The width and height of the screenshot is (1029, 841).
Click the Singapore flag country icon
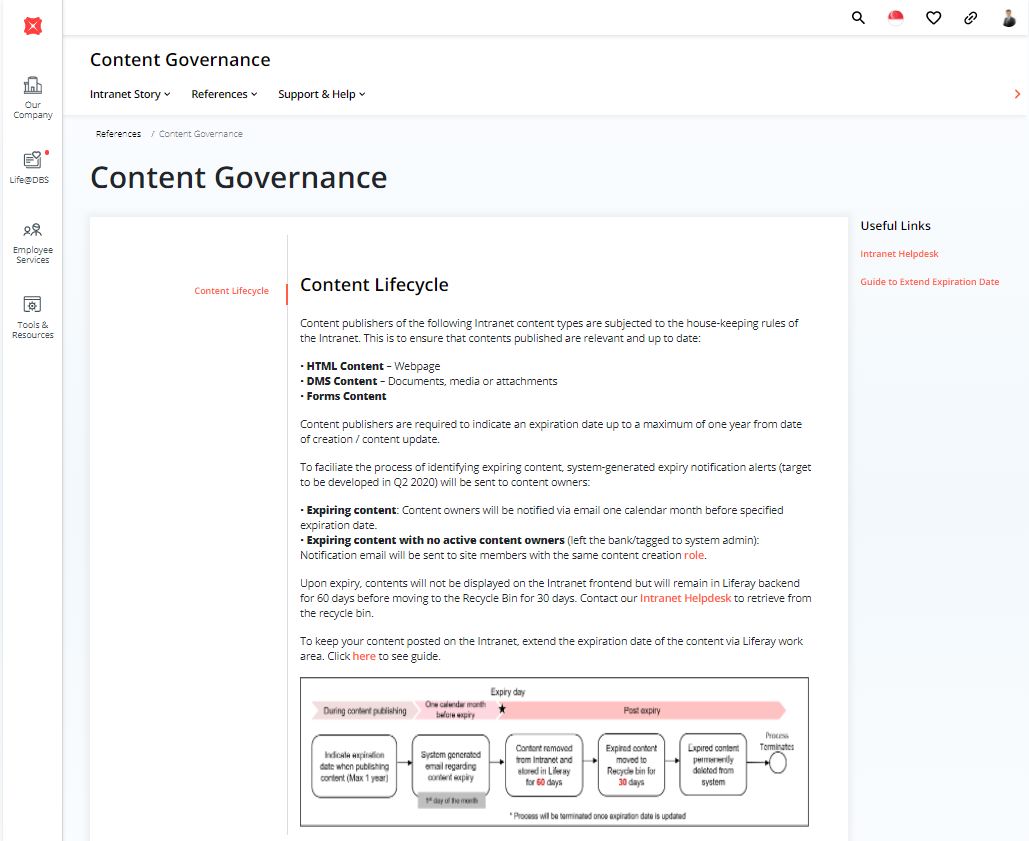point(896,18)
